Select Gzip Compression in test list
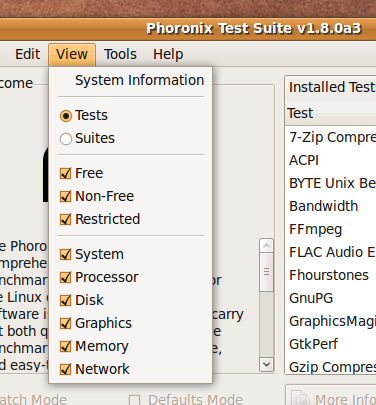376x405 pixels. pos(331,367)
